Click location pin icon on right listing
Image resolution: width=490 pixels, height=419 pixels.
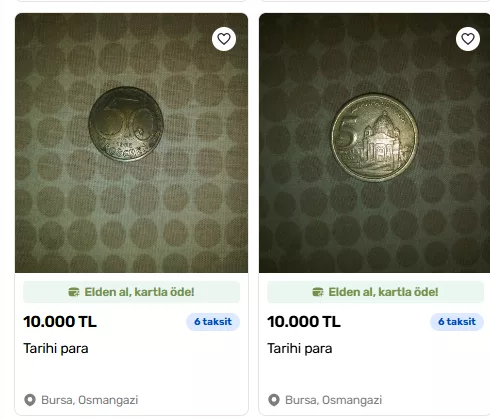[274, 400]
